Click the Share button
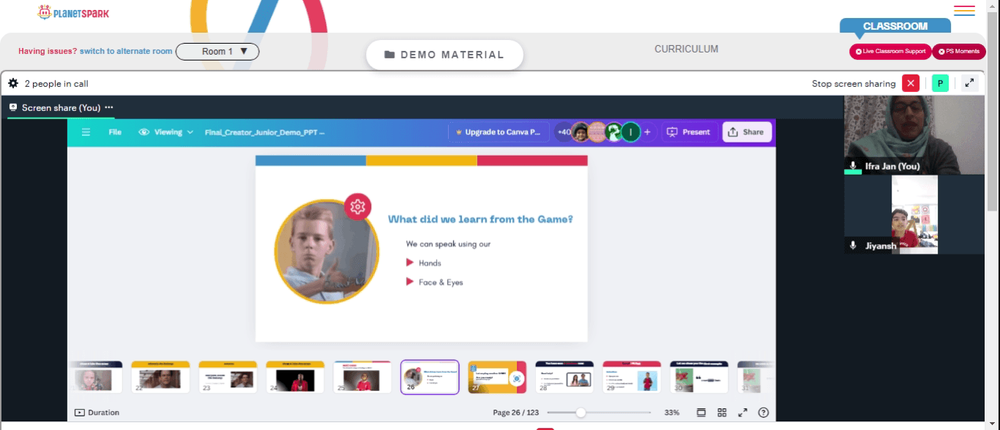This screenshot has height=430, width=1000. coord(747,132)
